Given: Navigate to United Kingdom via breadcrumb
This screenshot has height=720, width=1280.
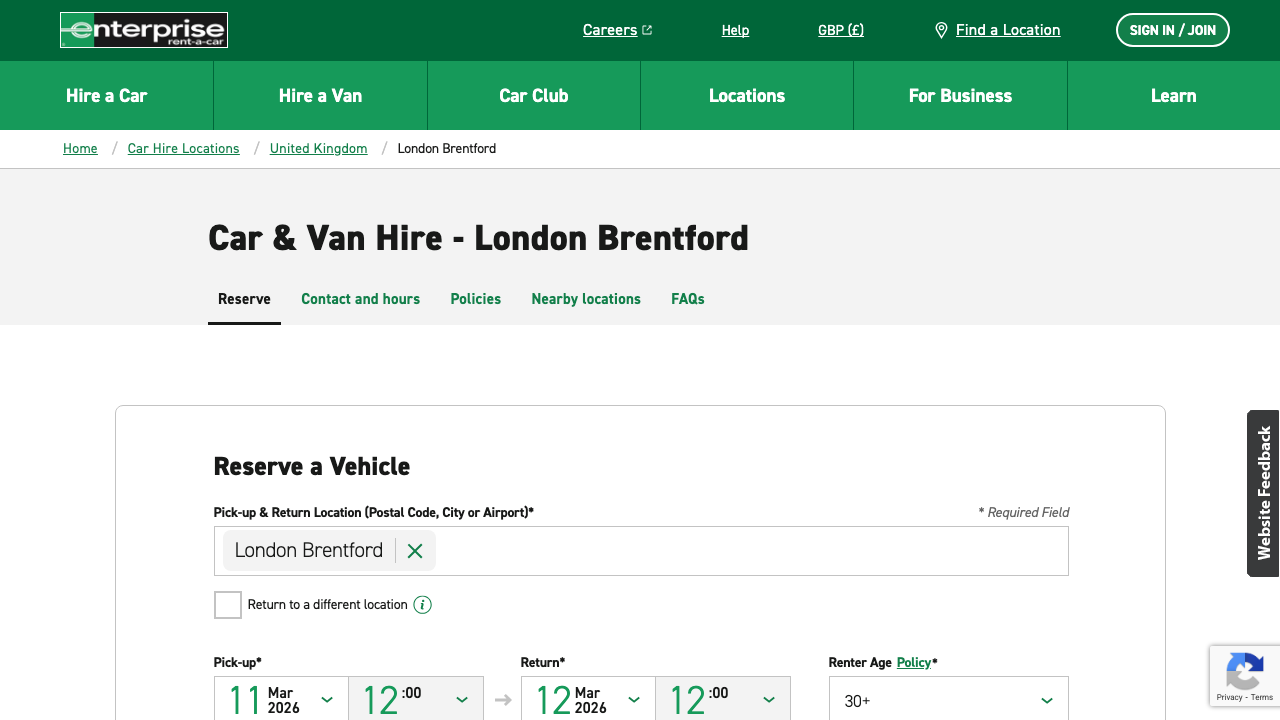Looking at the screenshot, I should point(318,148).
